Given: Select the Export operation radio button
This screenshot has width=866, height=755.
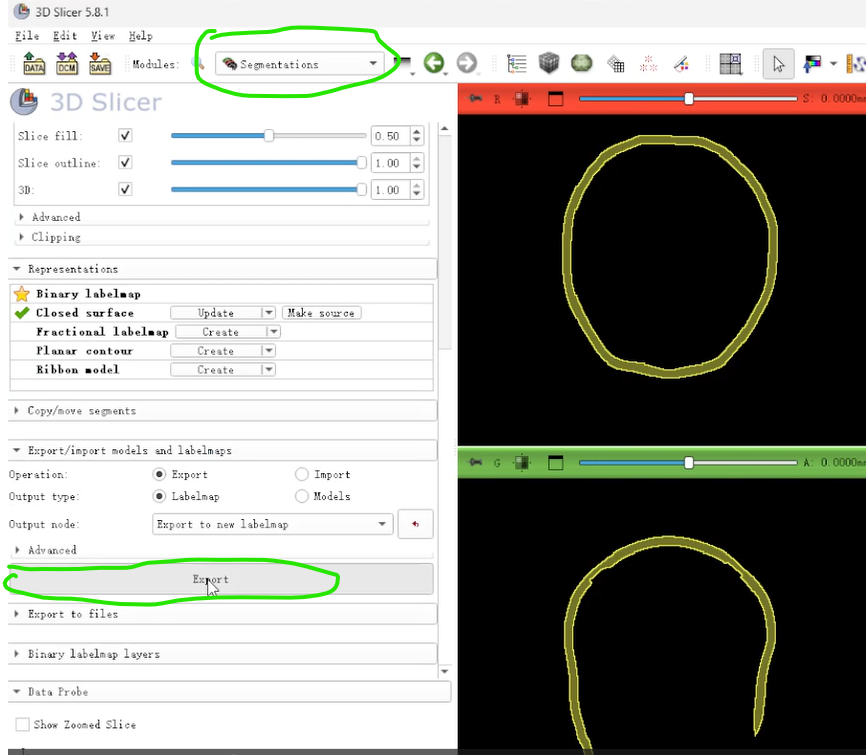Looking at the screenshot, I should click(159, 474).
